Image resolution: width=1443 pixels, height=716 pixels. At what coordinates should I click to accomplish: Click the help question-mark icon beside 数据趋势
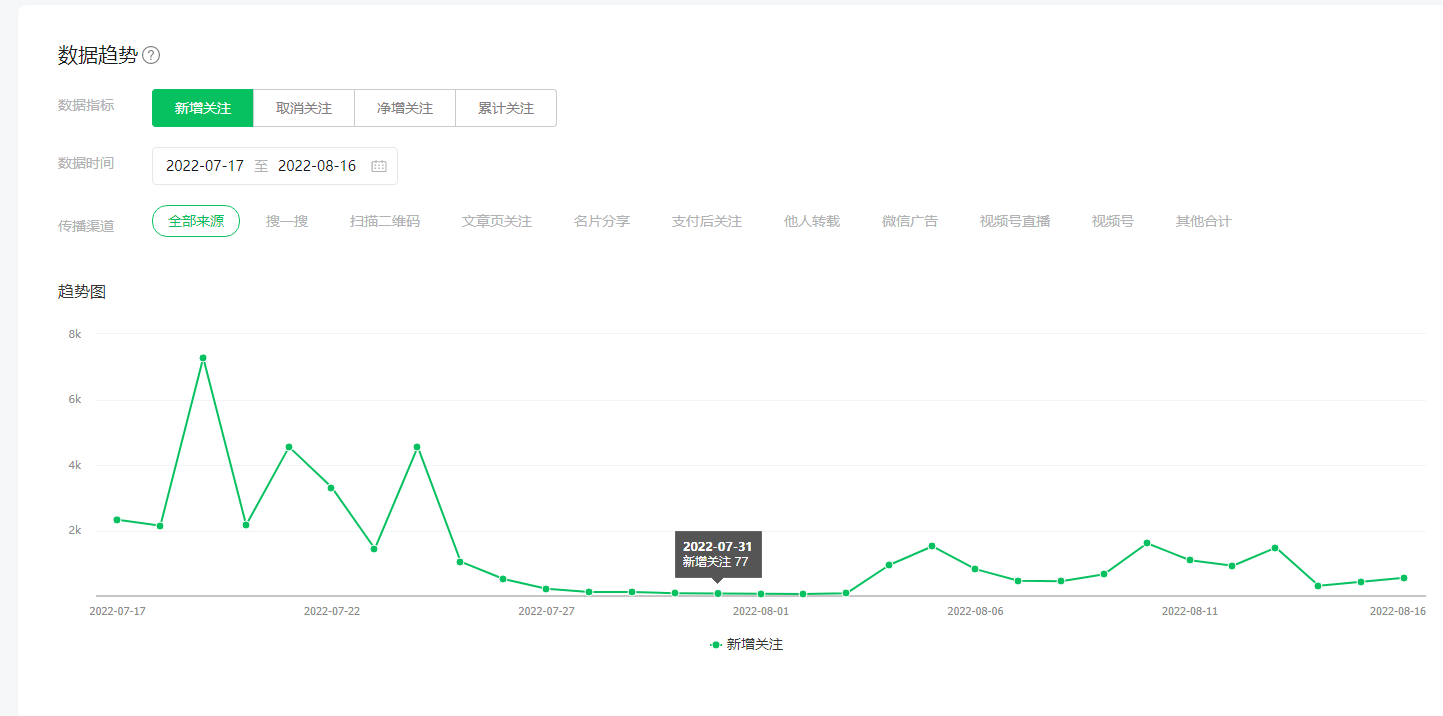pos(151,55)
